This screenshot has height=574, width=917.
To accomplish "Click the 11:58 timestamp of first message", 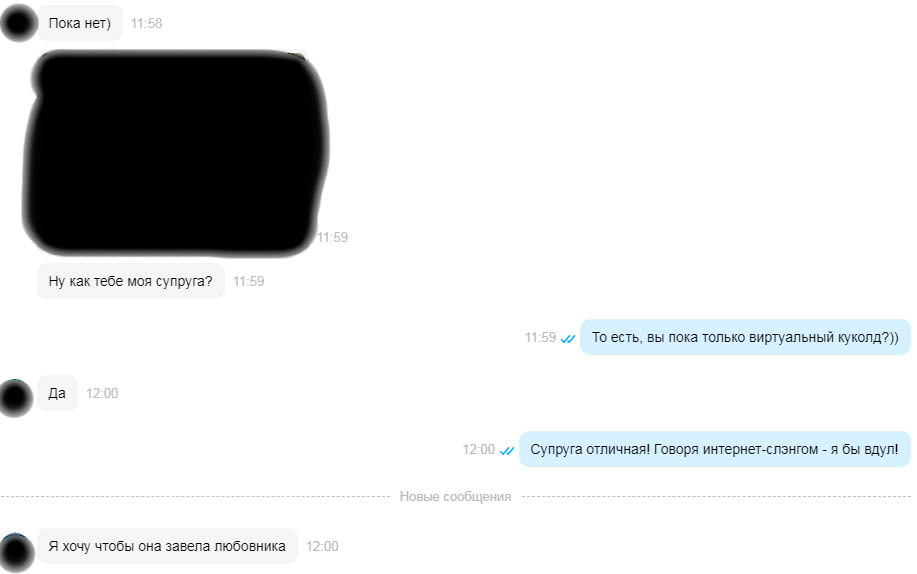I will point(146,23).
